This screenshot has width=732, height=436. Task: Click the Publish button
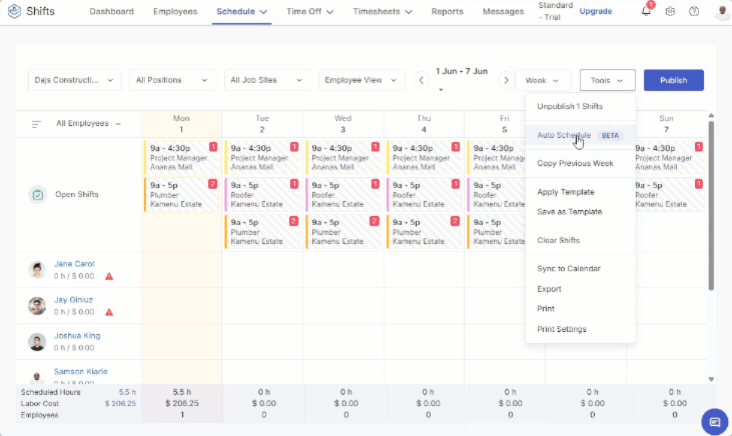(674, 80)
